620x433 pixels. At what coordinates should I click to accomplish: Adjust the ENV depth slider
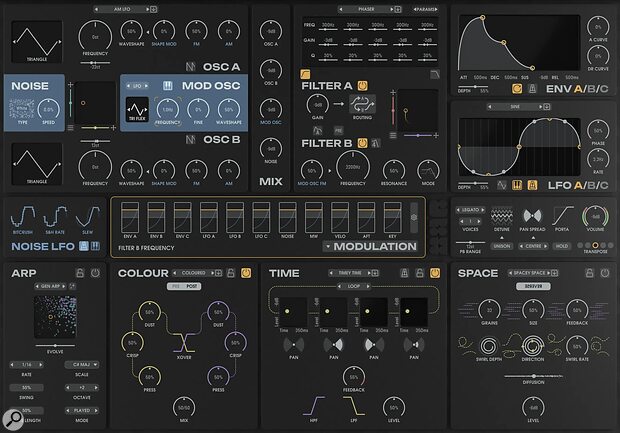(x=473, y=87)
